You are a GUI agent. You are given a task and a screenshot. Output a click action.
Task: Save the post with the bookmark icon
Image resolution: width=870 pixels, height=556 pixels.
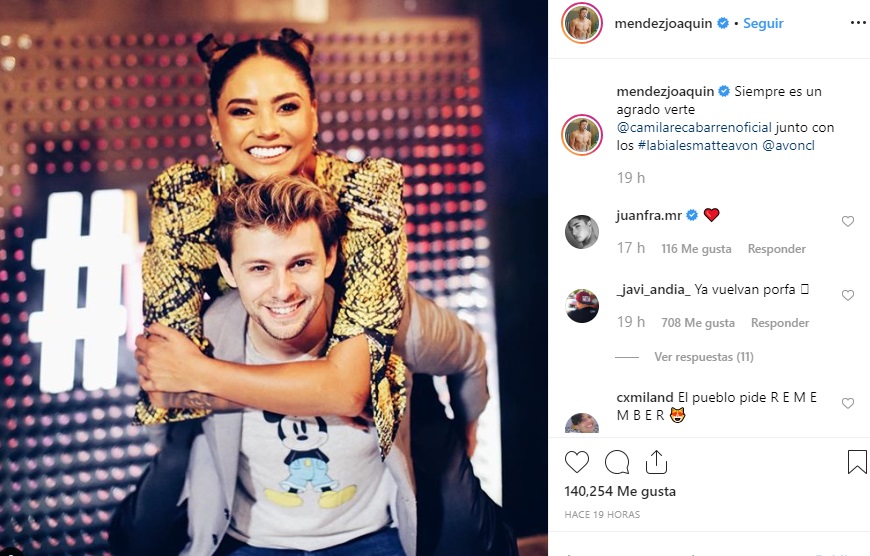(857, 462)
